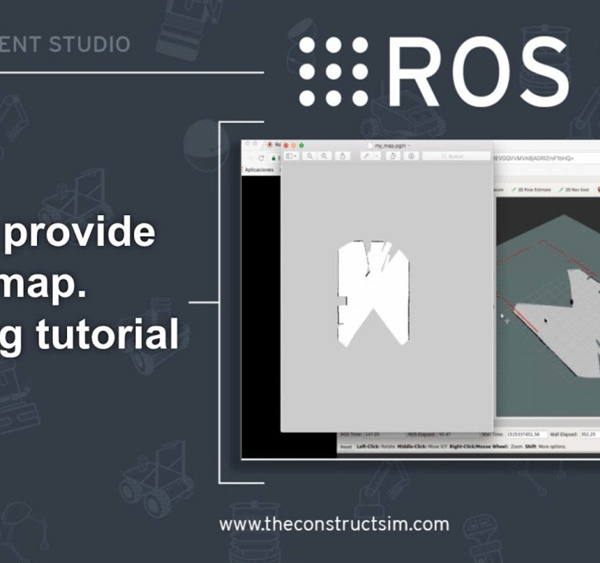Open the www.theconstructsim.com link
The height and width of the screenshot is (563, 600).
click(x=334, y=524)
